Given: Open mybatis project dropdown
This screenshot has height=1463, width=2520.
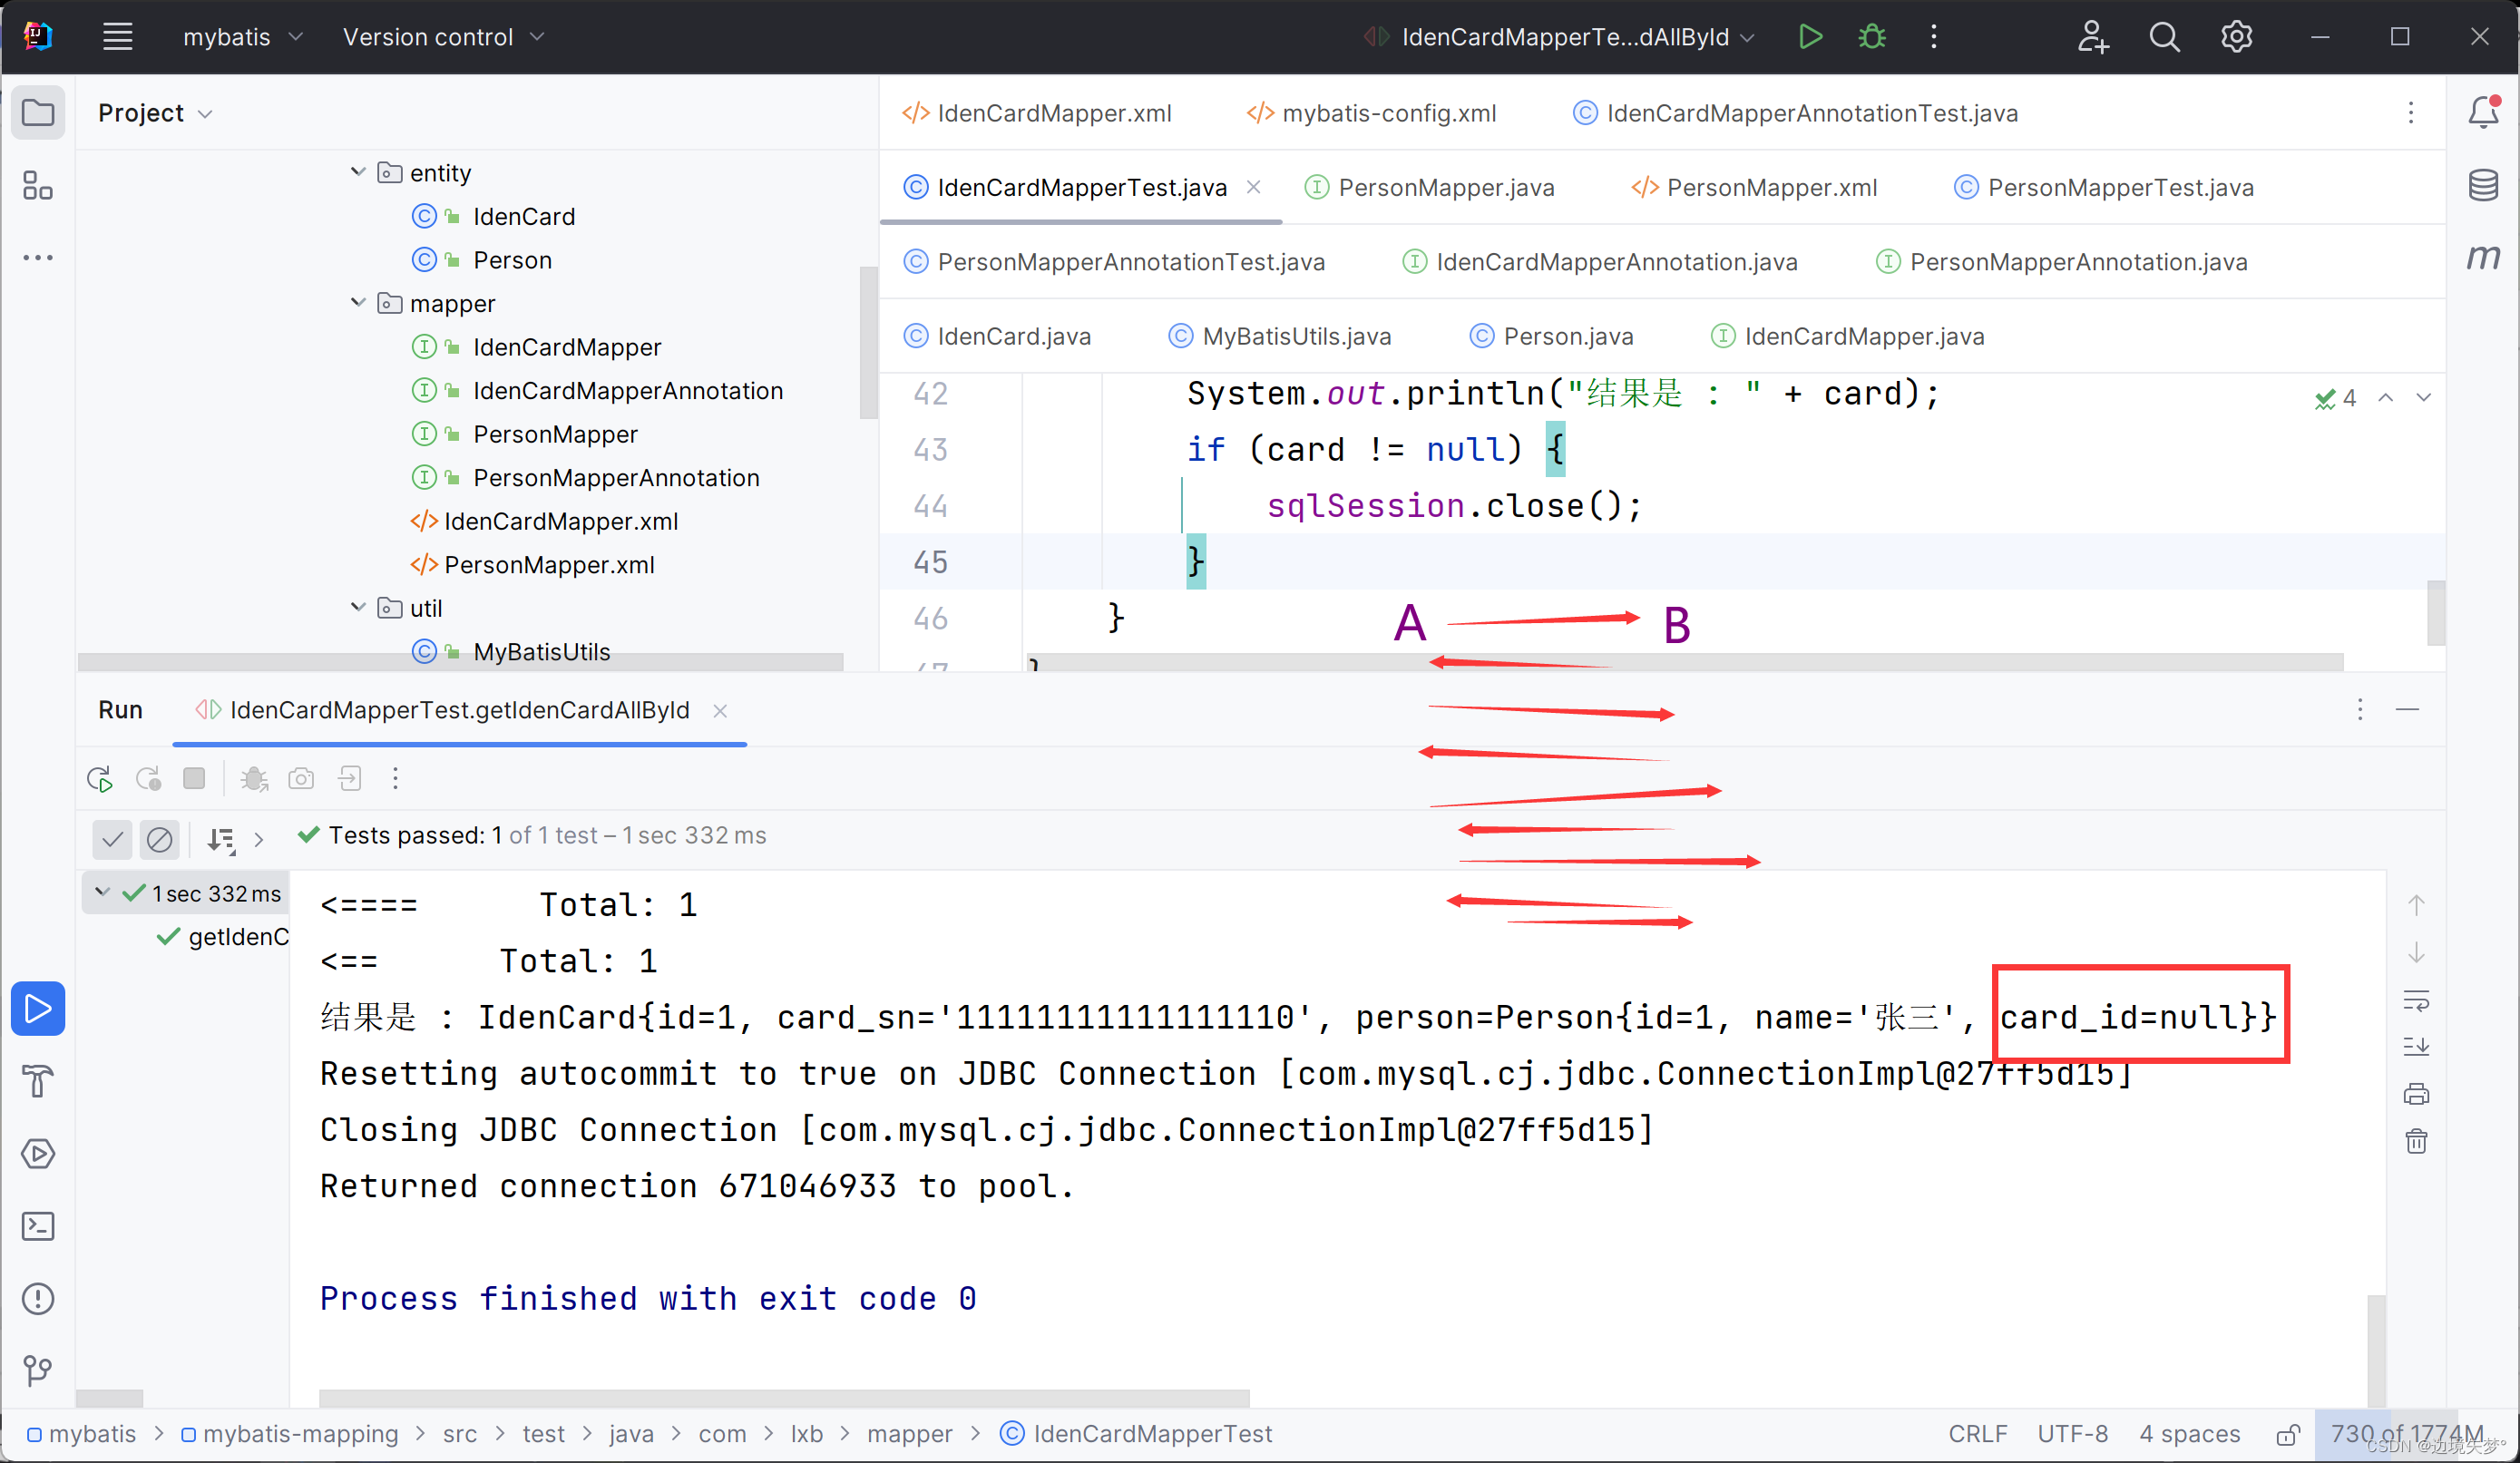Looking at the screenshot, I should [x=242, y=37].
